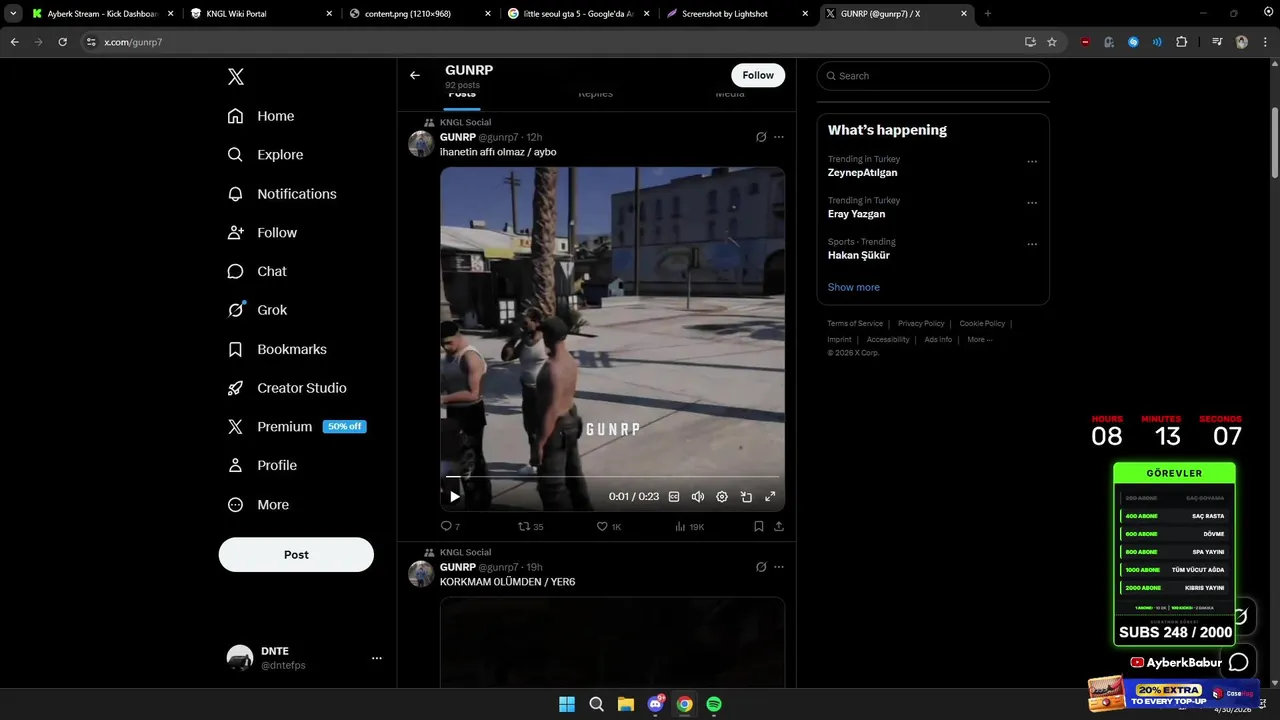
Task: Bookmark this page with star icon
Action: coord(1052,42)
